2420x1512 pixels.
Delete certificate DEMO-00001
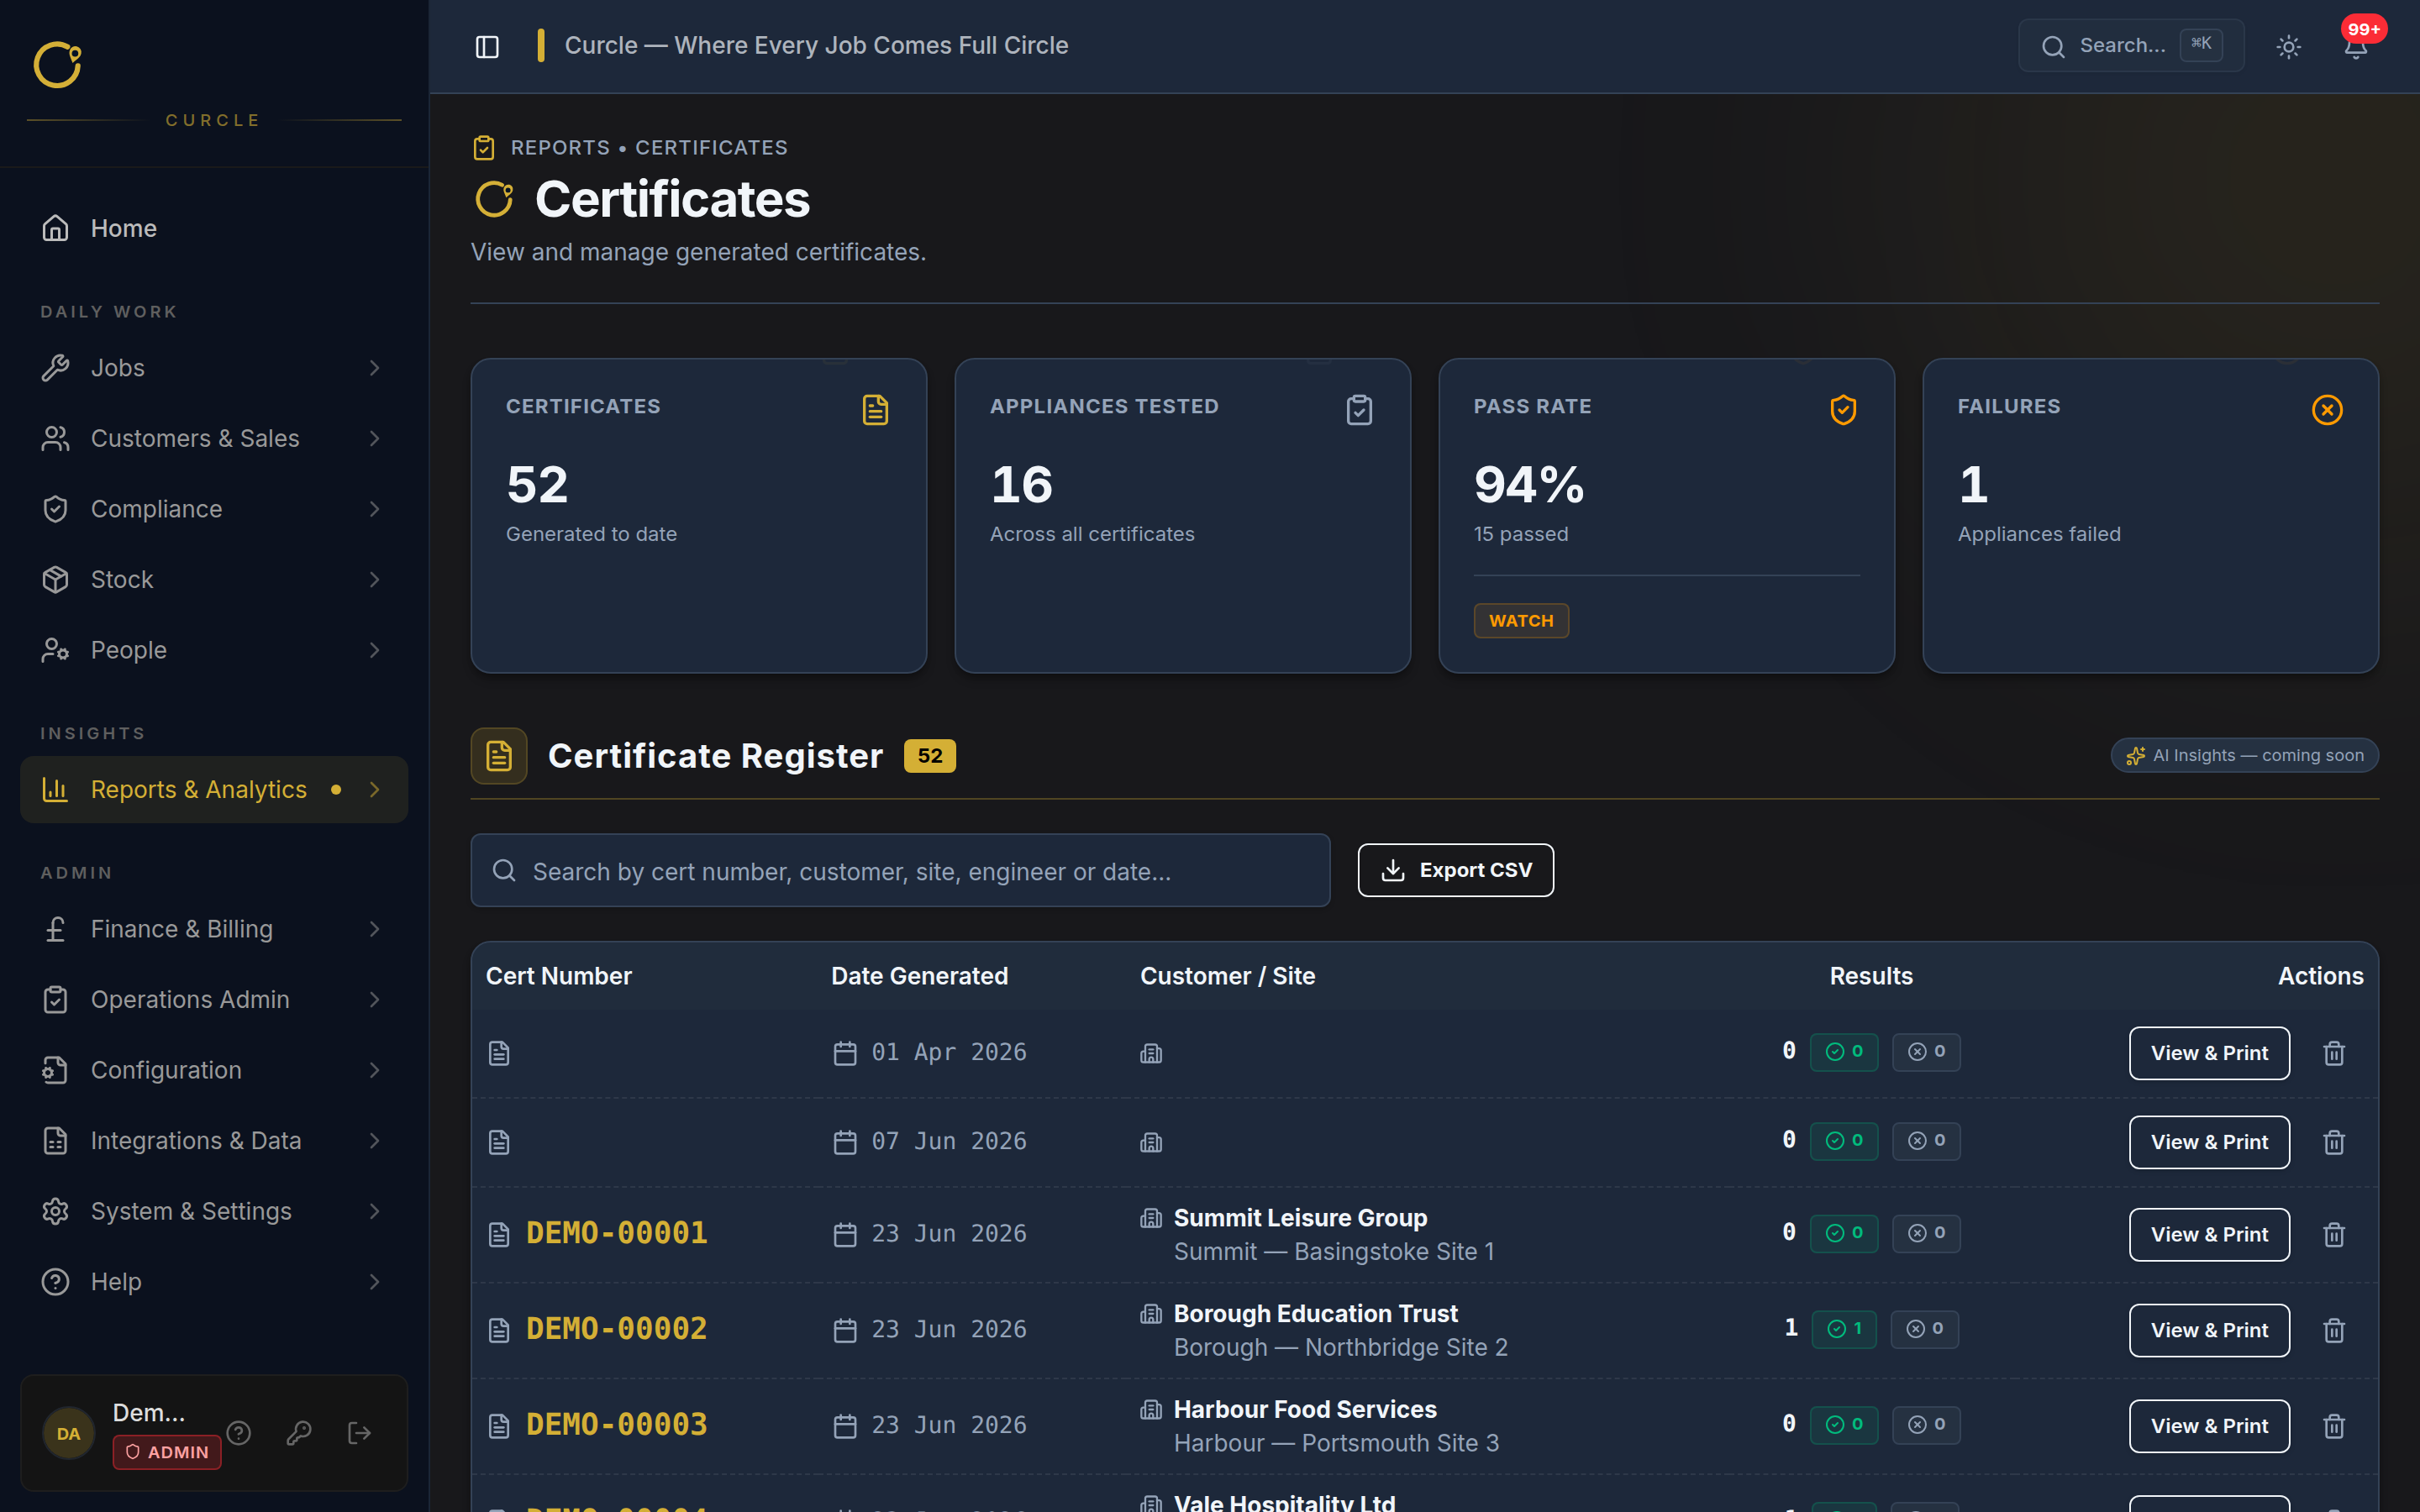point(2334,1234)
